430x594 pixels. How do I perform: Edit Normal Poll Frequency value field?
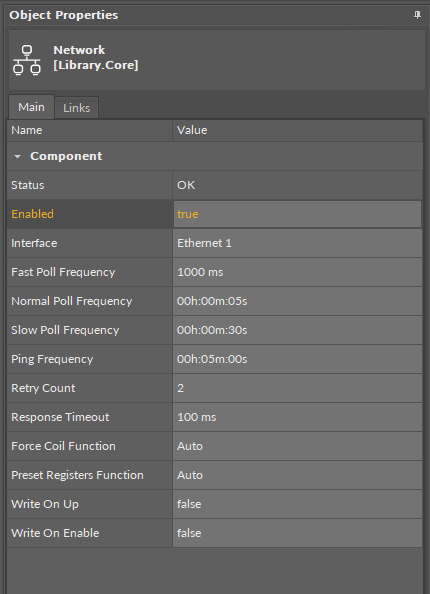(x=297, y=301)
